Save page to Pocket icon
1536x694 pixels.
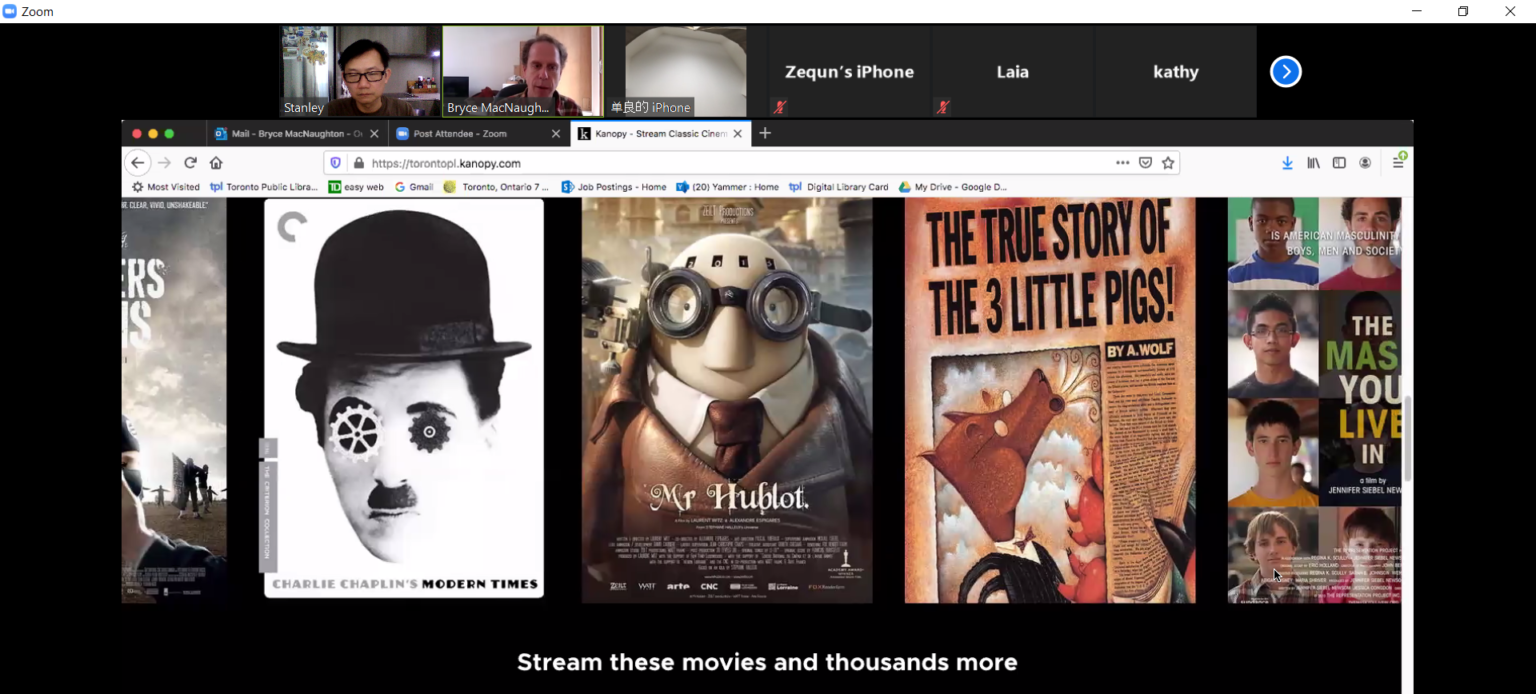pos(1146,163)
